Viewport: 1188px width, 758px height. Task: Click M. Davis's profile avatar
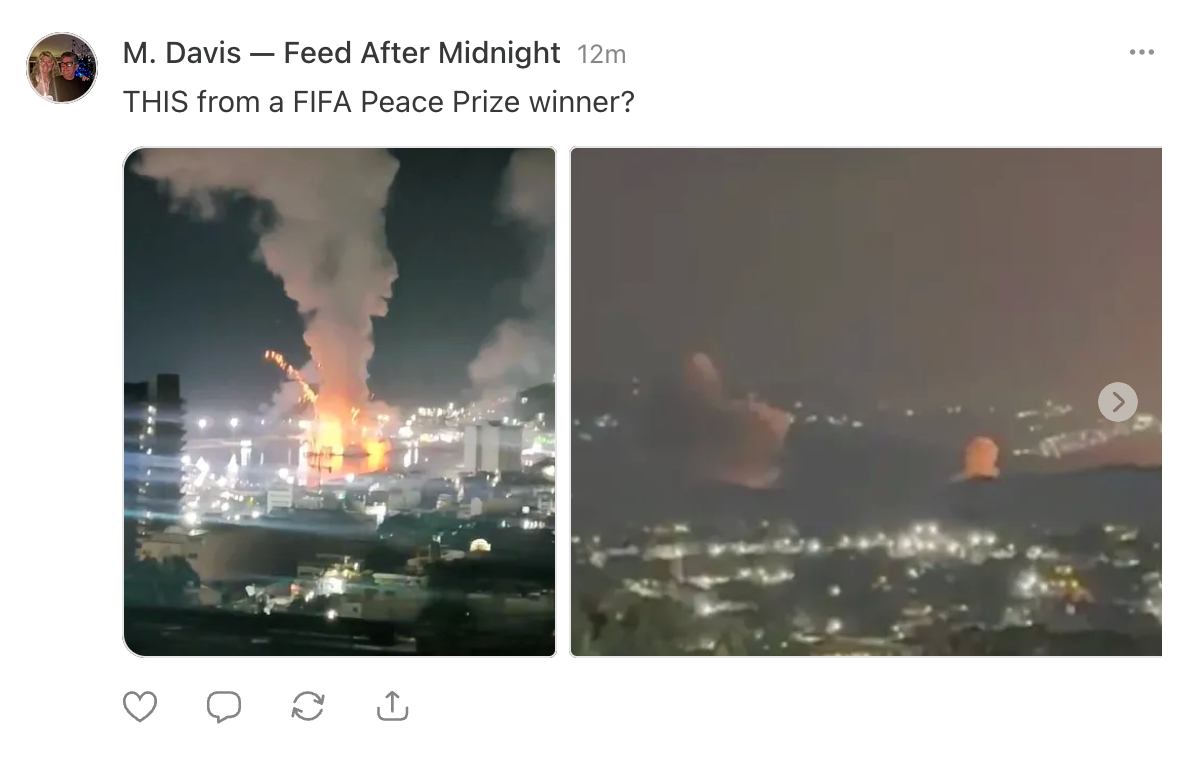[62, 68]
